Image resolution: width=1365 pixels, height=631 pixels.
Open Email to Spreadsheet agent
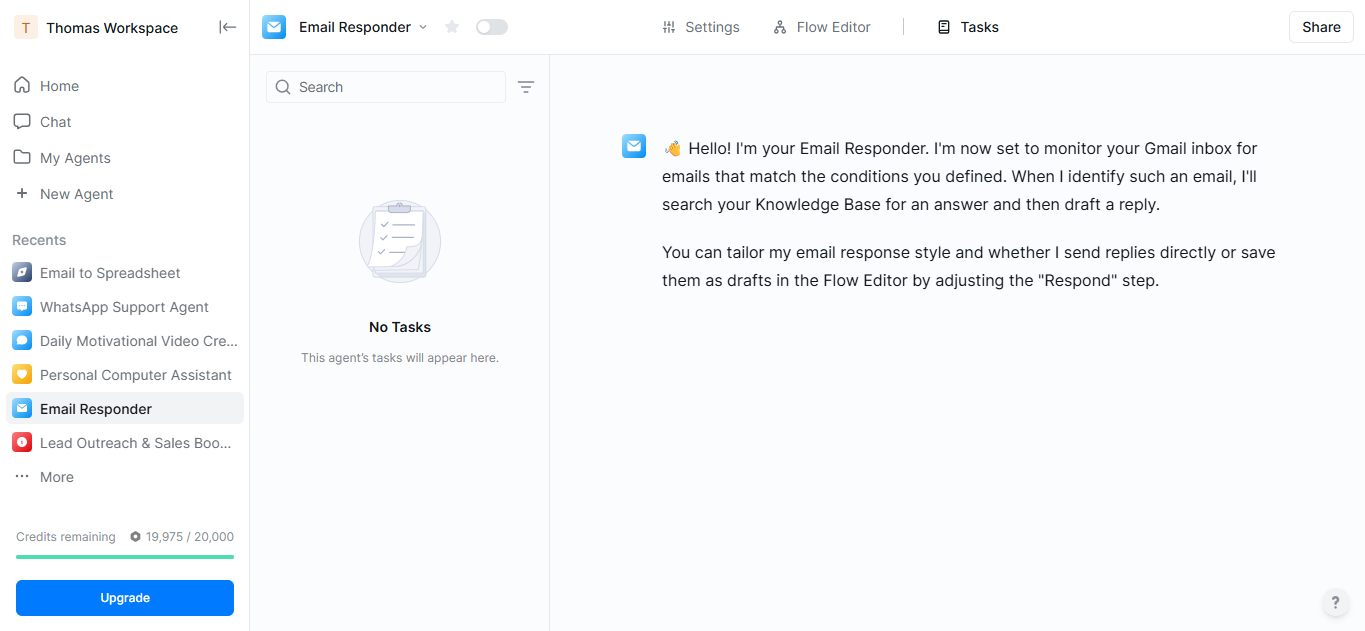(110, 273)
